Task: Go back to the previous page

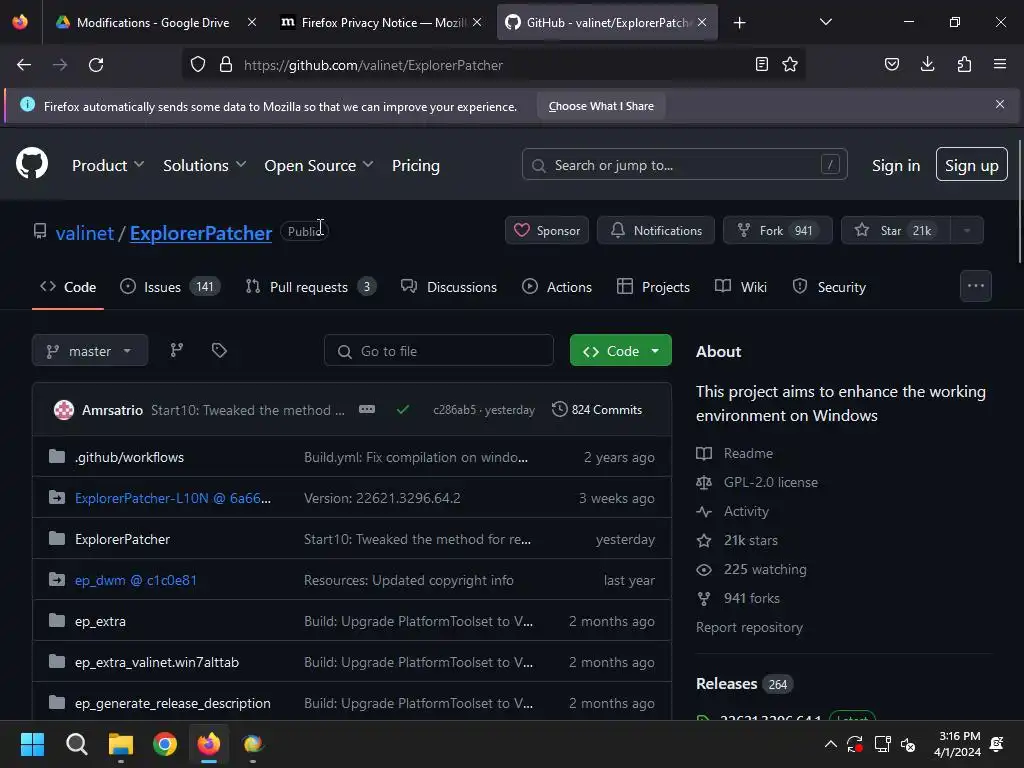Action: [x=24, y=65]
